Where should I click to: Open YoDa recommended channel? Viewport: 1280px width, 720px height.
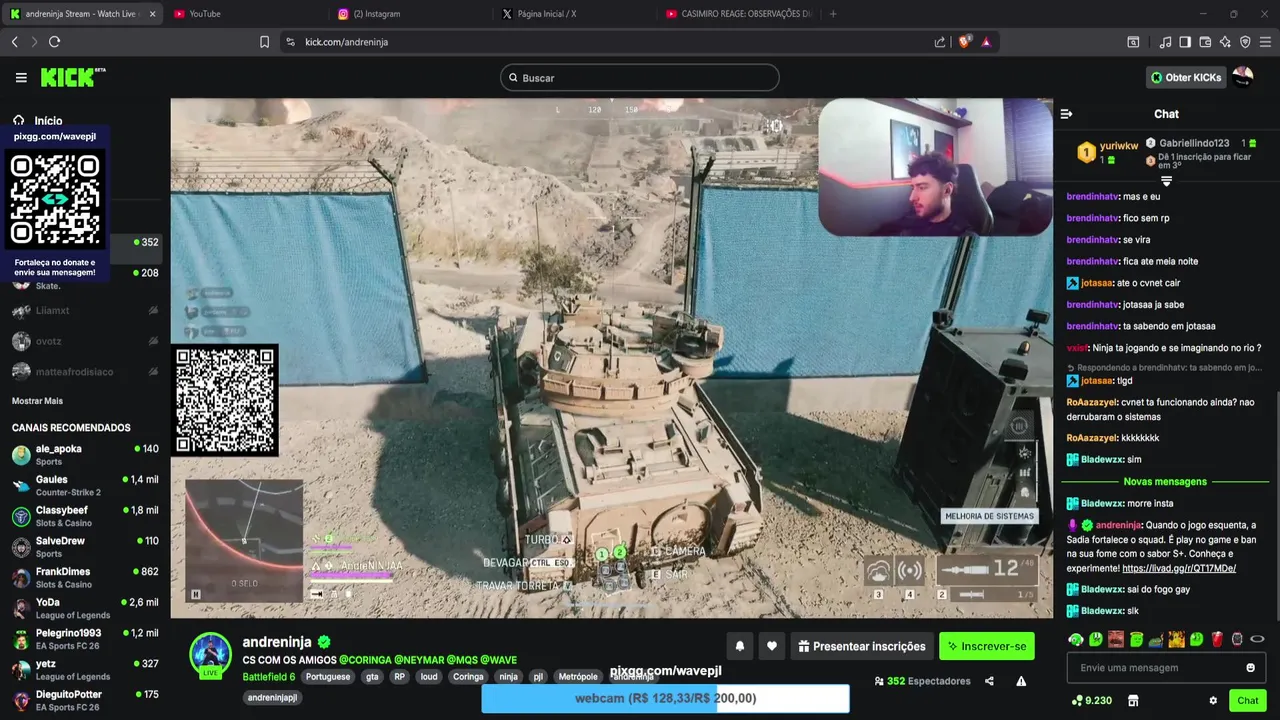(85, 609)
